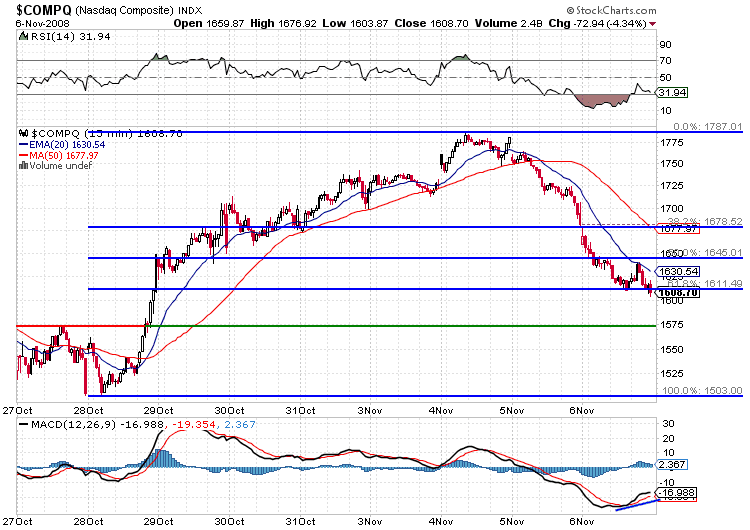
Task: Click the 6-Nov-2008 date
Action: pyautogui.click(x=42, y=23)
